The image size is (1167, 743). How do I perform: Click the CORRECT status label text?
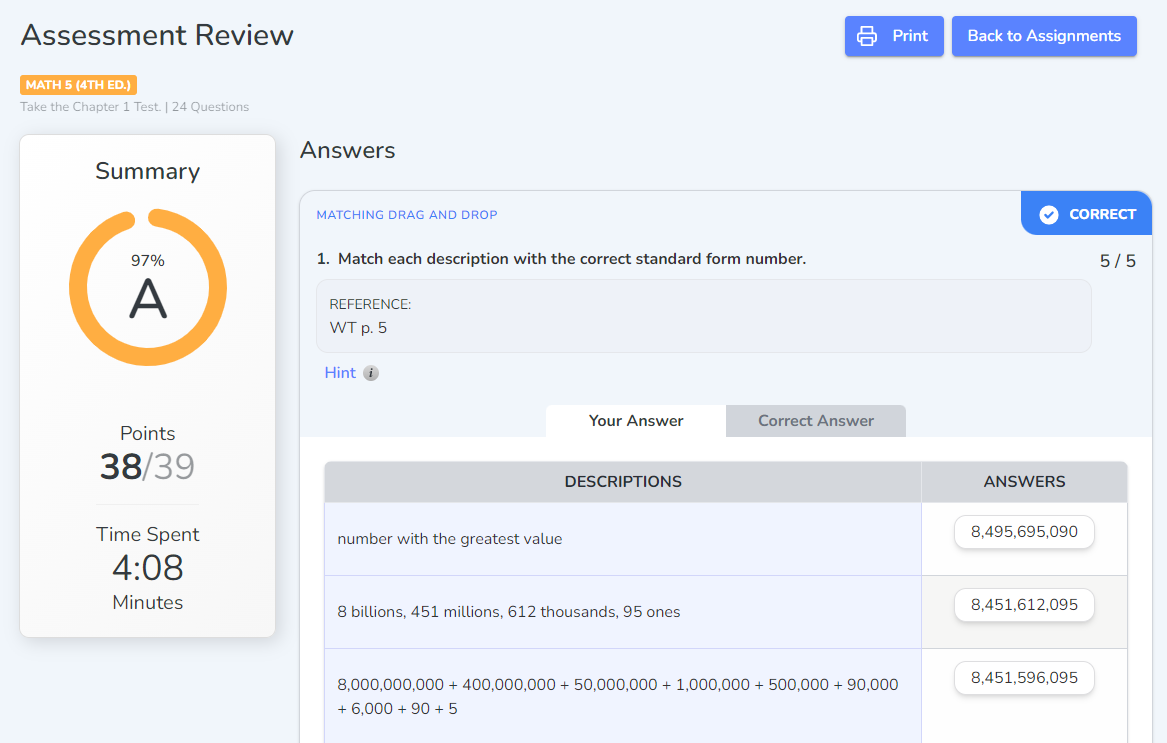point(1102,214)
